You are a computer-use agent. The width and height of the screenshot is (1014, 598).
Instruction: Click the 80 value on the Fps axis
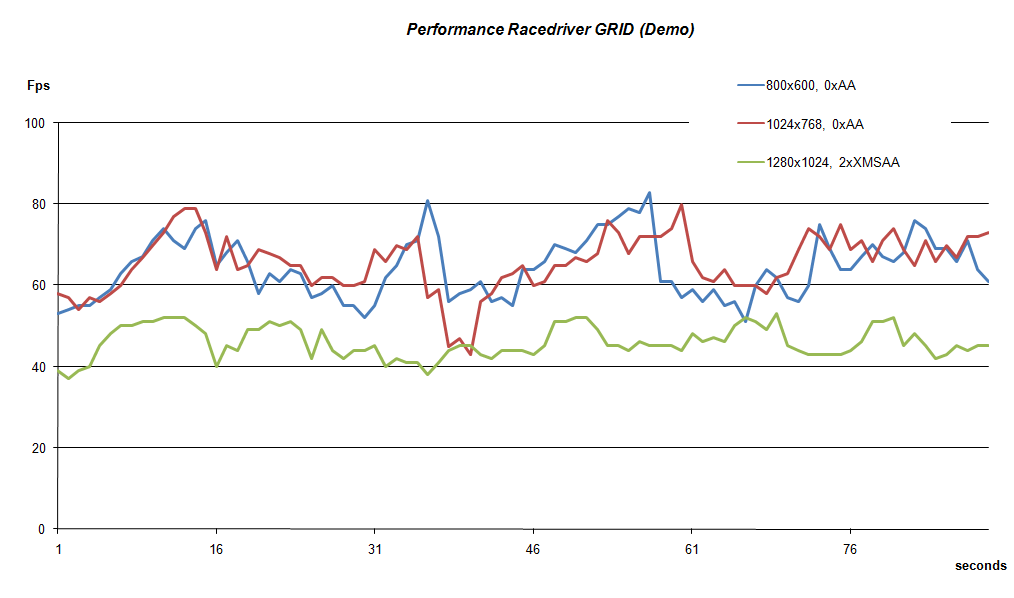39,204
